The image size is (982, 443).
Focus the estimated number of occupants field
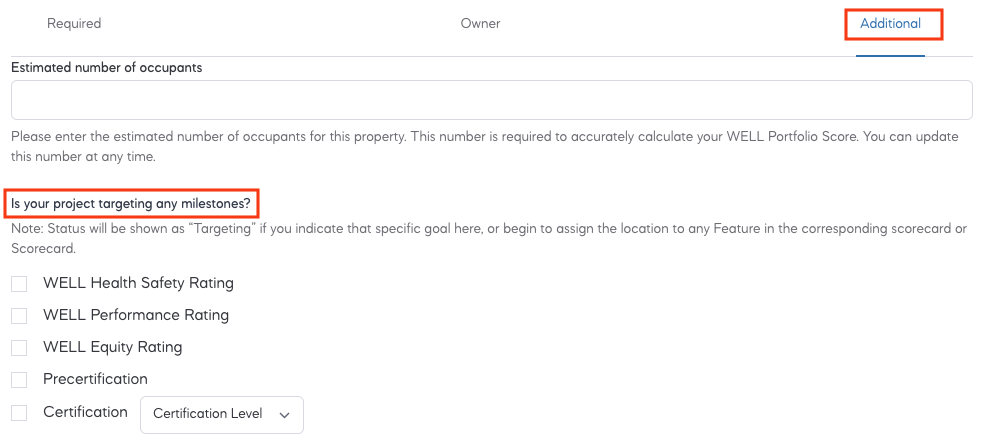click(x=491, y=100)
